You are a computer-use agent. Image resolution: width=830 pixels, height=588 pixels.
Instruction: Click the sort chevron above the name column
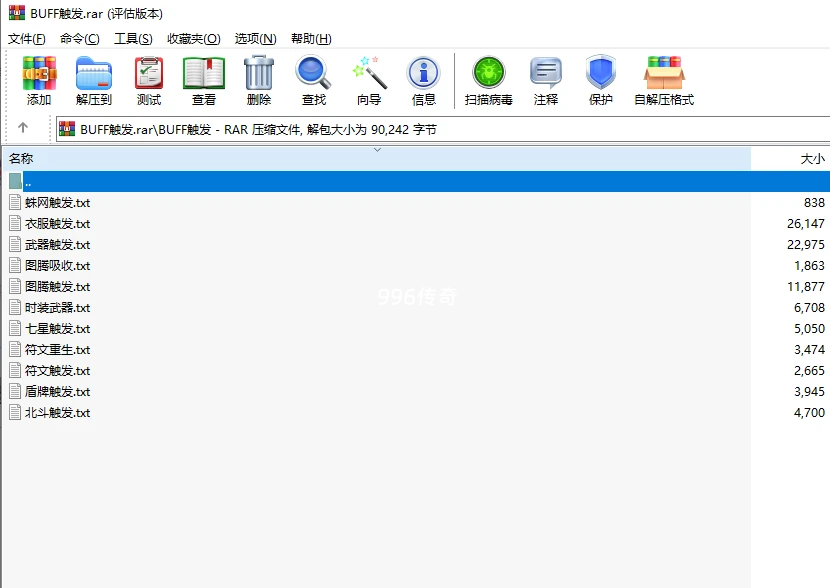[377, 150]
